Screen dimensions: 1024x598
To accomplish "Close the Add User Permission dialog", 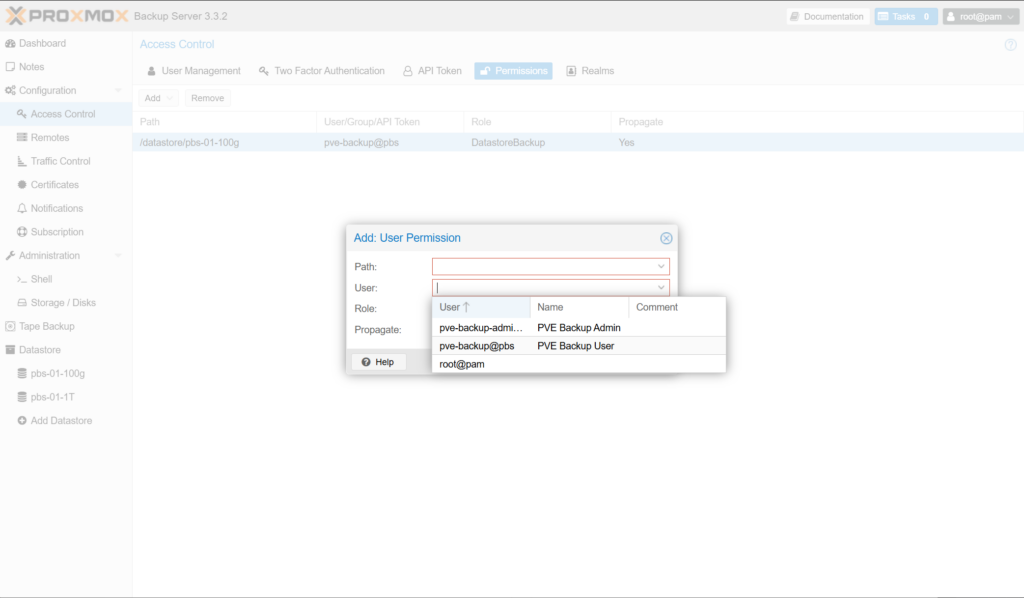I will point(666,238).
